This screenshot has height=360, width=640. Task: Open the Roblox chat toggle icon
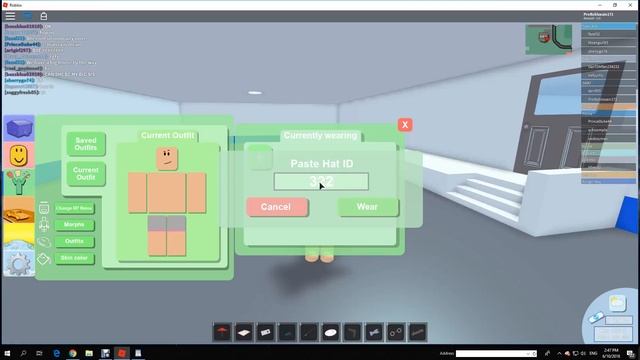click(x=27, y=16)
